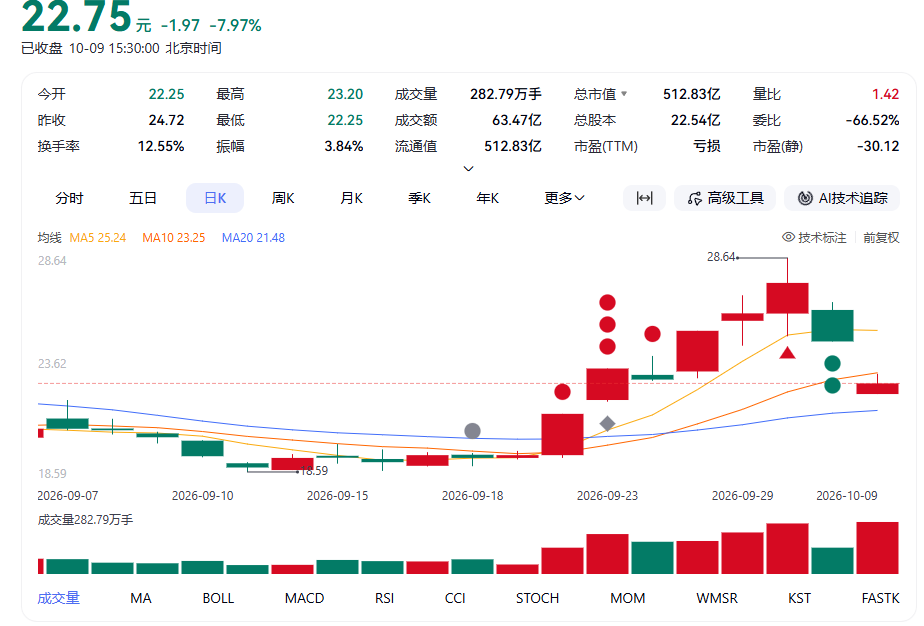The width and height of the screenshot is (924, 626).
Task: Open the 高级工具 advanced tools button
Action: 725,198
